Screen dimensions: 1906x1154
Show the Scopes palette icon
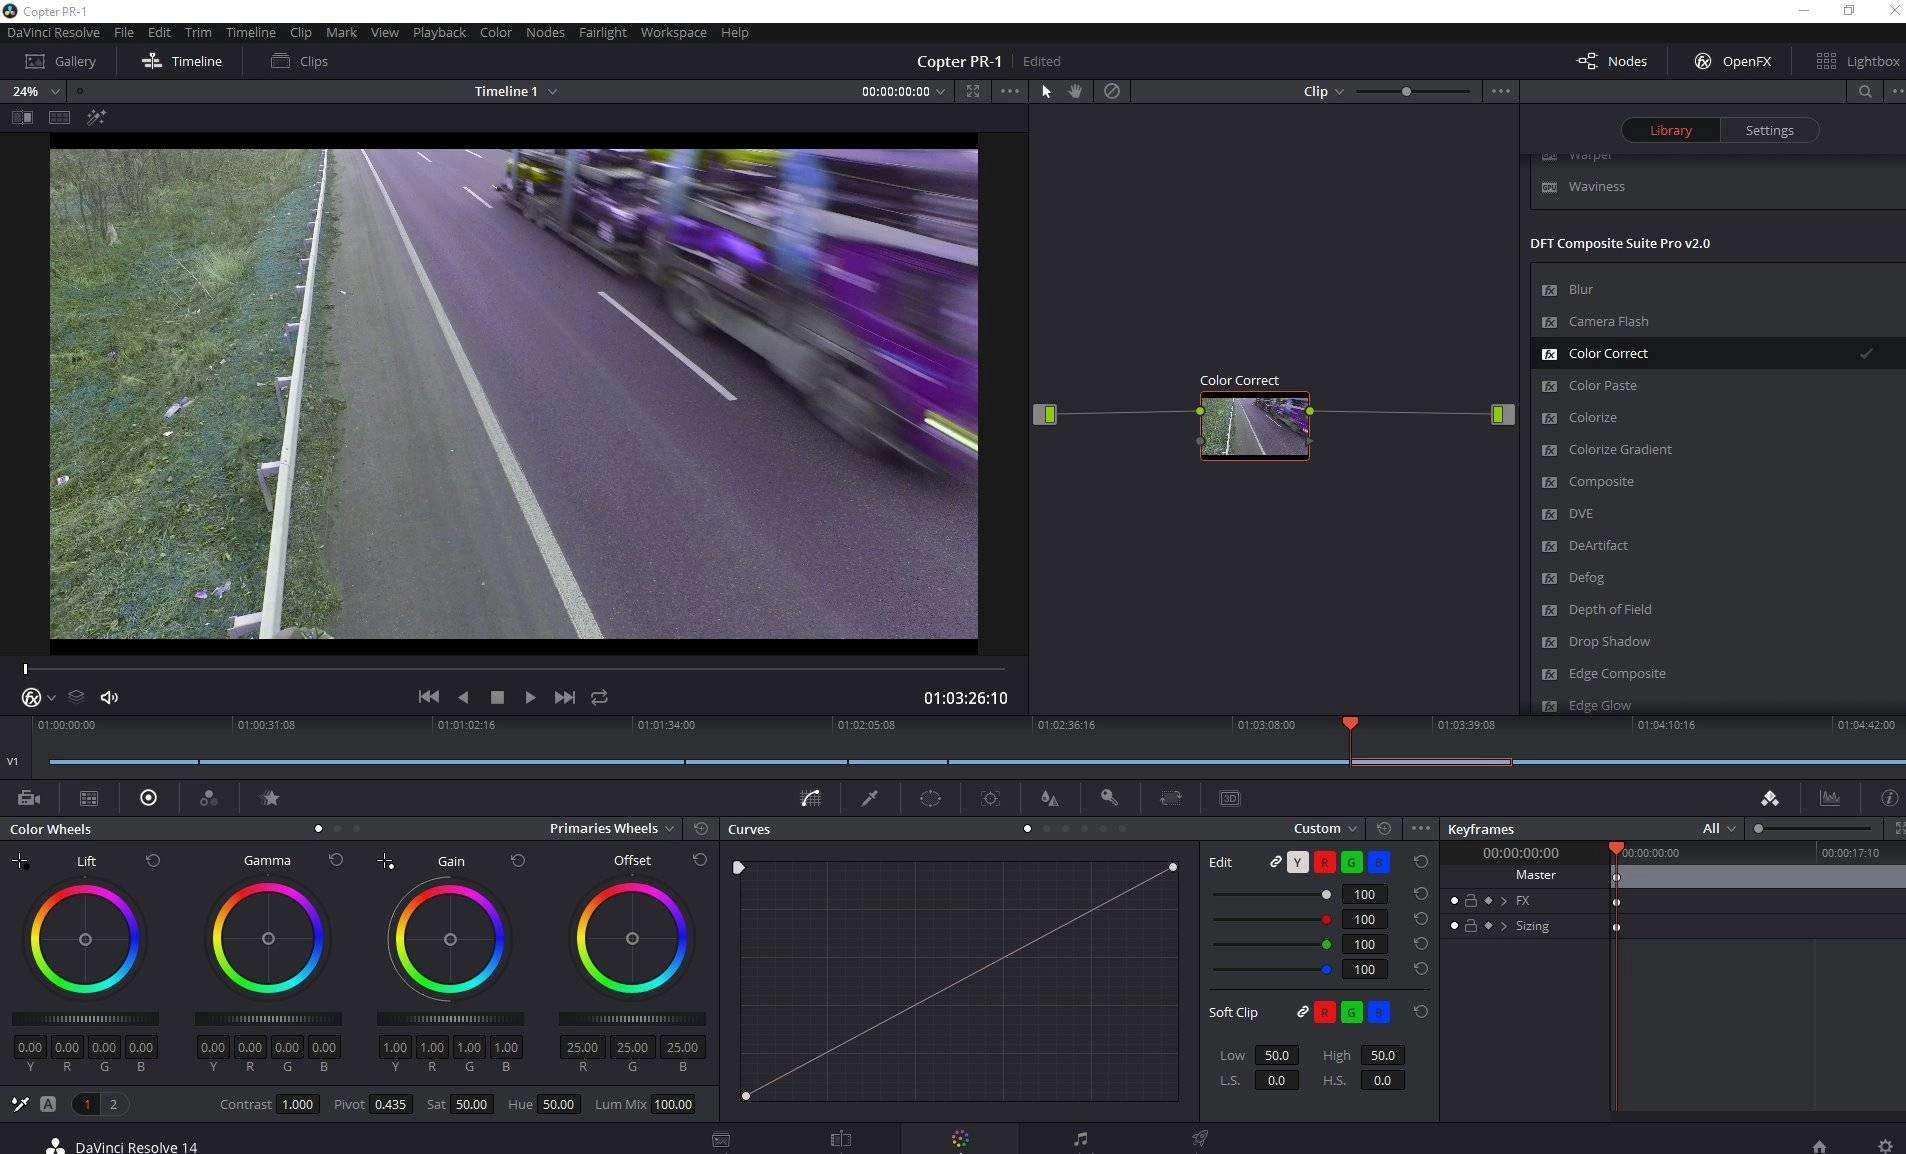(1830, 798)
